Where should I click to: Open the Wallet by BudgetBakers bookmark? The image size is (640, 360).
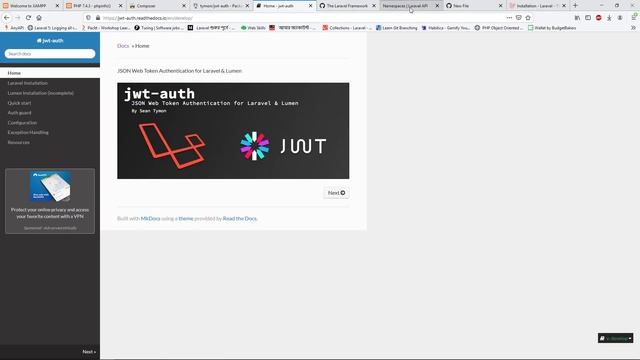pyautogui.click(x=552, y=28)
